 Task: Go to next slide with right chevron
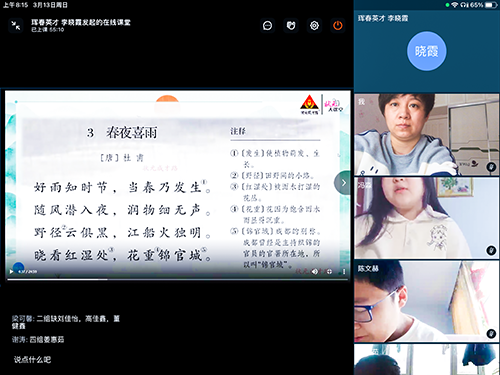[x=343, y=183]
